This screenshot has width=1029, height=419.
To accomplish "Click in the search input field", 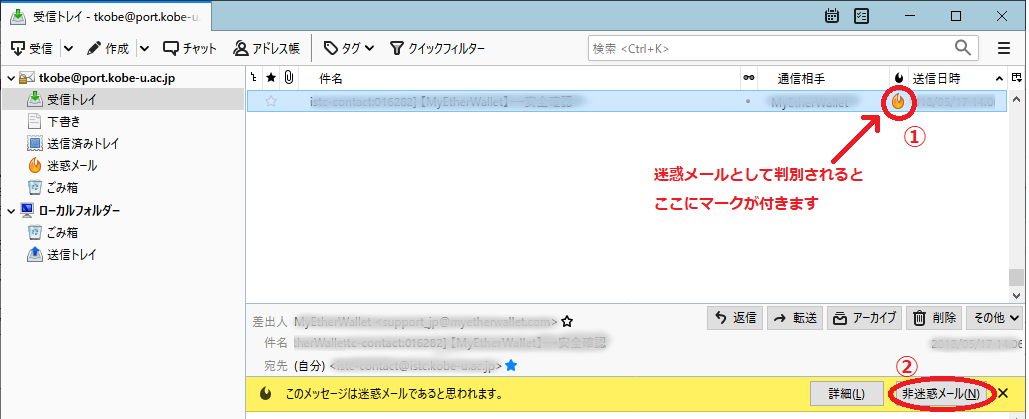I will click(768, 47).
